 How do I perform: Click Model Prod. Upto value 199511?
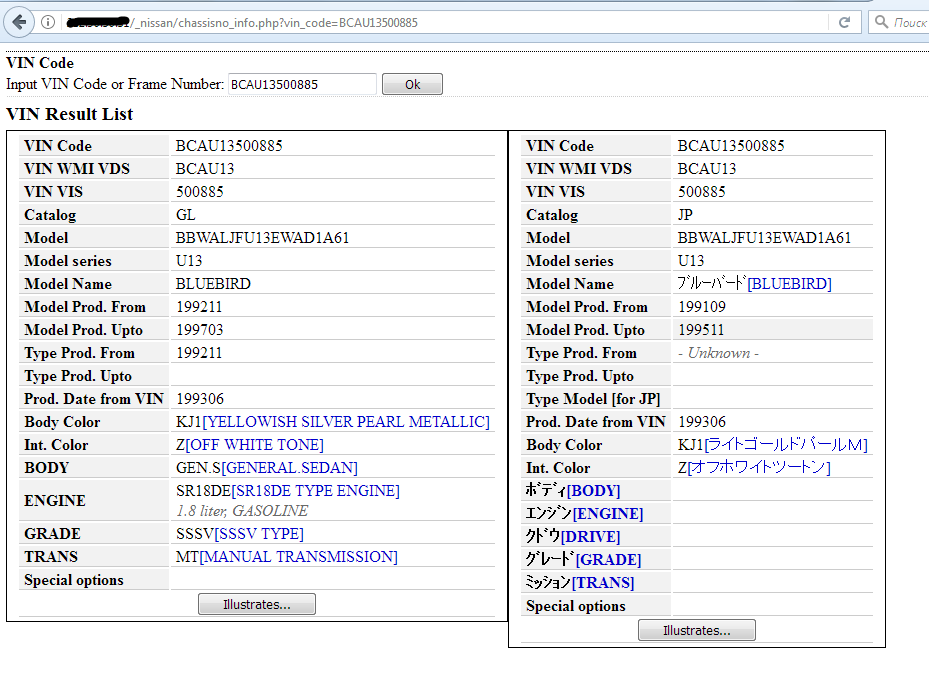click(701, 330)
